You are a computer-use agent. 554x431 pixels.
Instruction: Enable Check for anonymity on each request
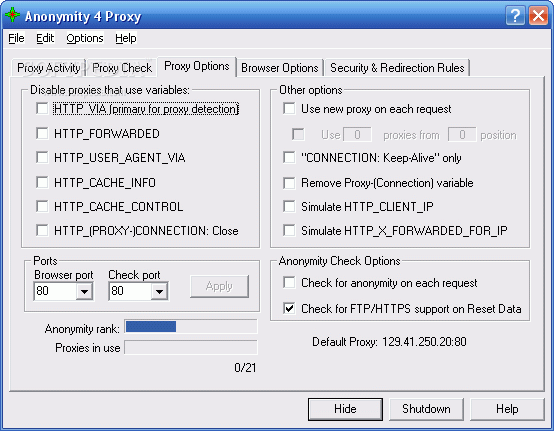[x=289, y=283]
